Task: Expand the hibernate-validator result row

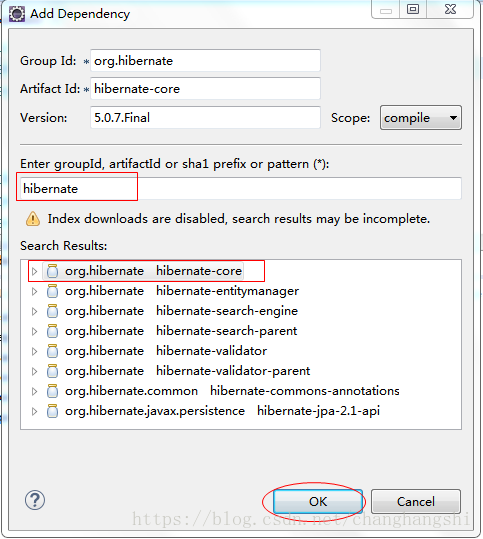Action: [34, 351]
